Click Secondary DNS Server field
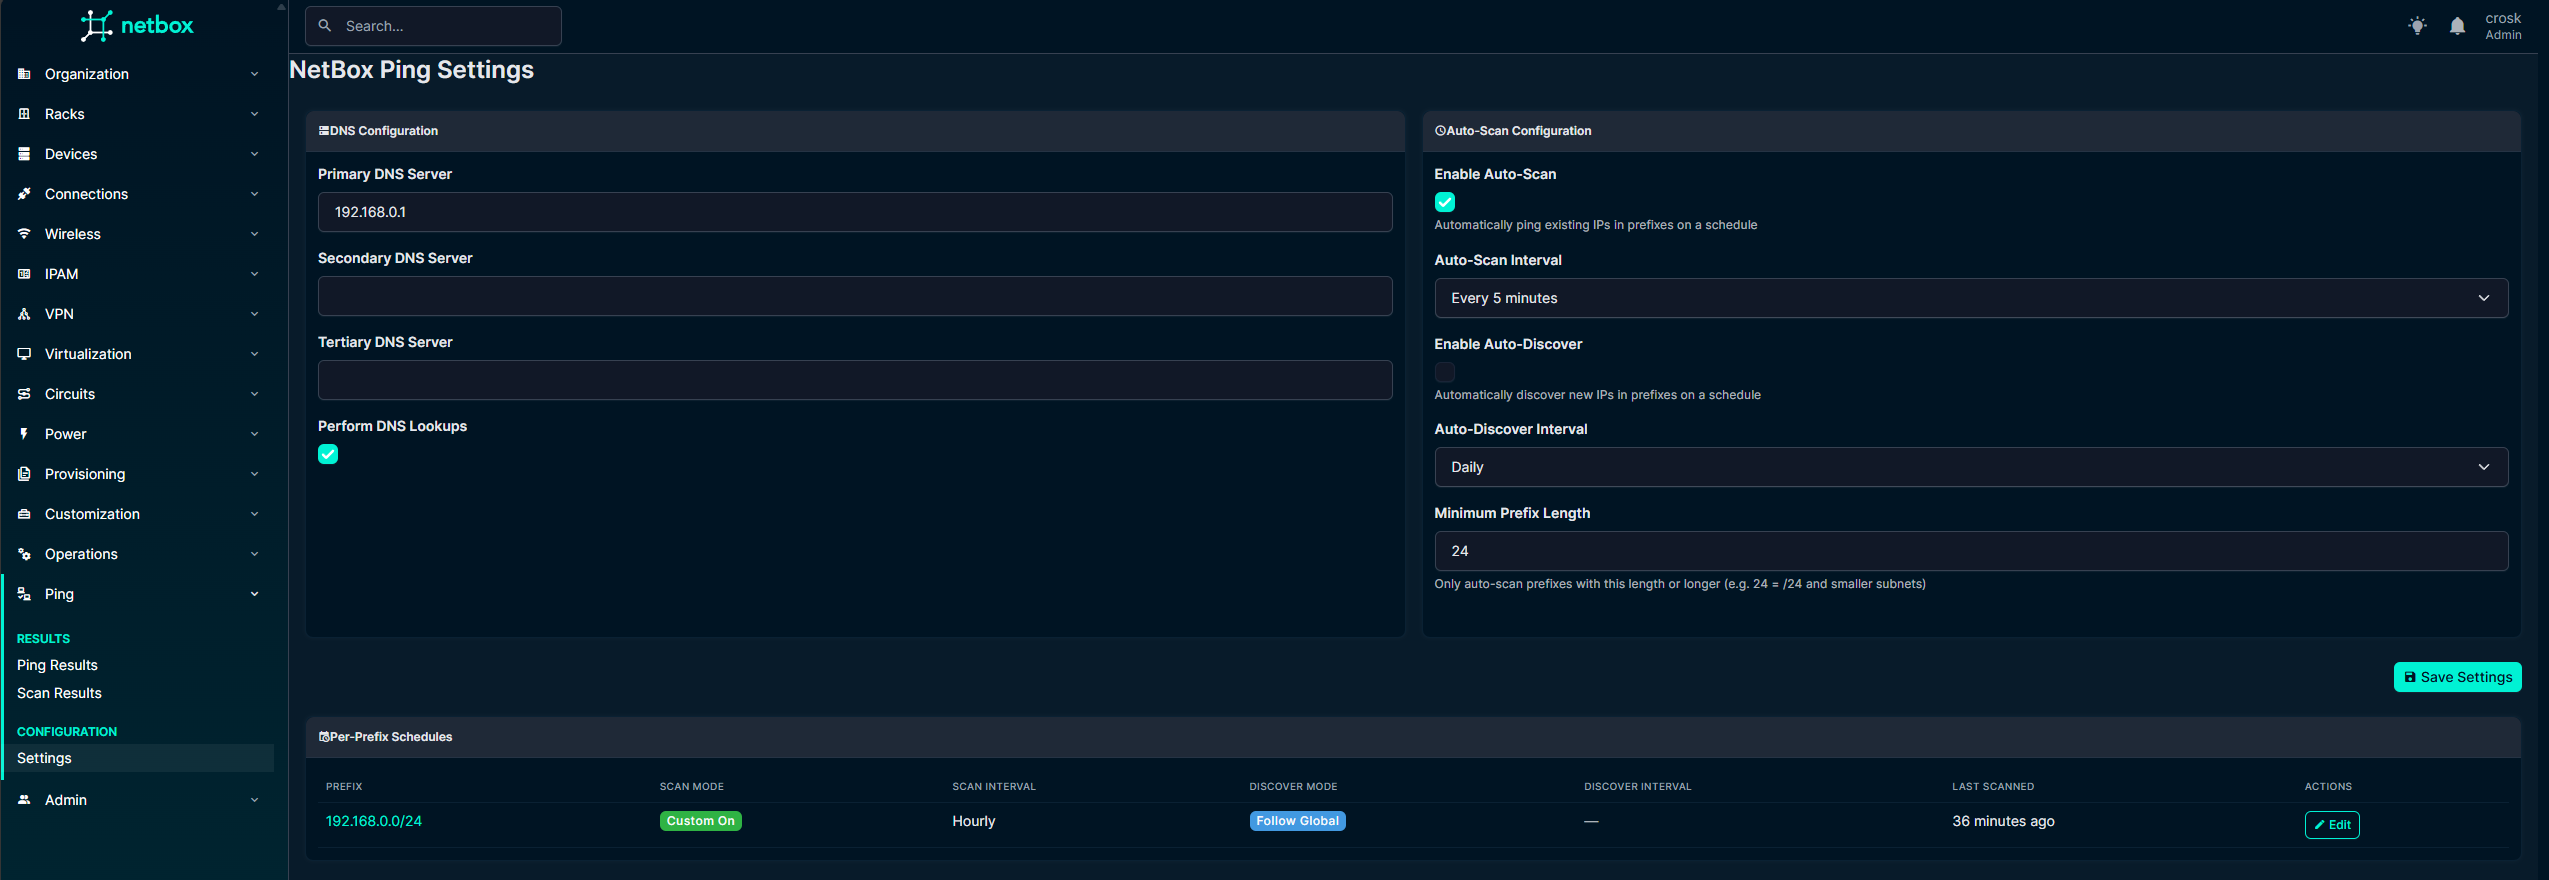The width and height of the screenshot is (2549, 880). (855, 296)
